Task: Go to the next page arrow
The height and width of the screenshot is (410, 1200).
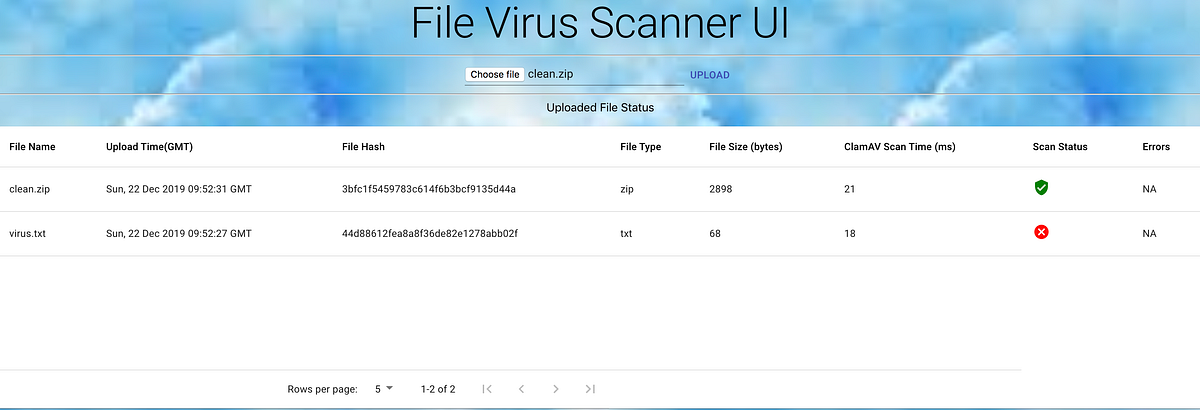Action: coord(555,389)
